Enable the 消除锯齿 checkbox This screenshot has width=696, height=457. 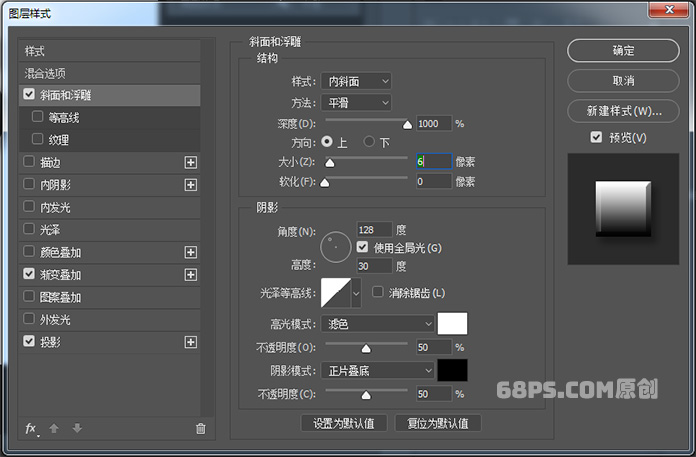coord(378,292)
